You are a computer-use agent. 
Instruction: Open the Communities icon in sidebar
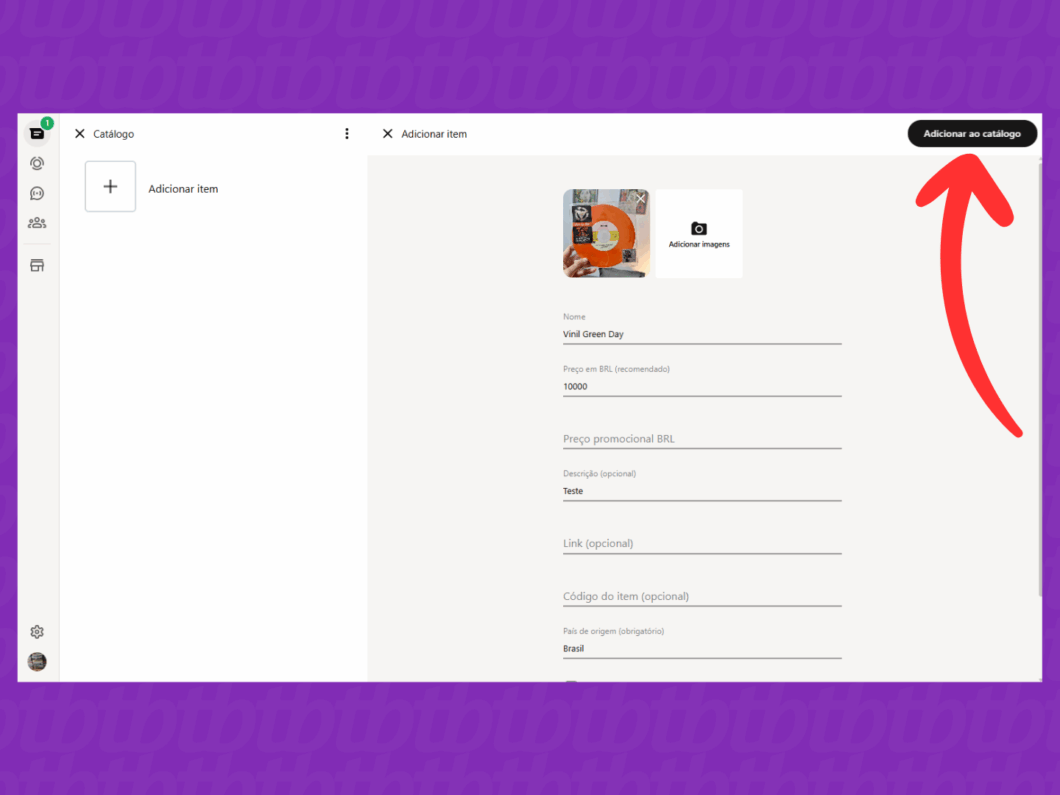click(x=37, y=223)
